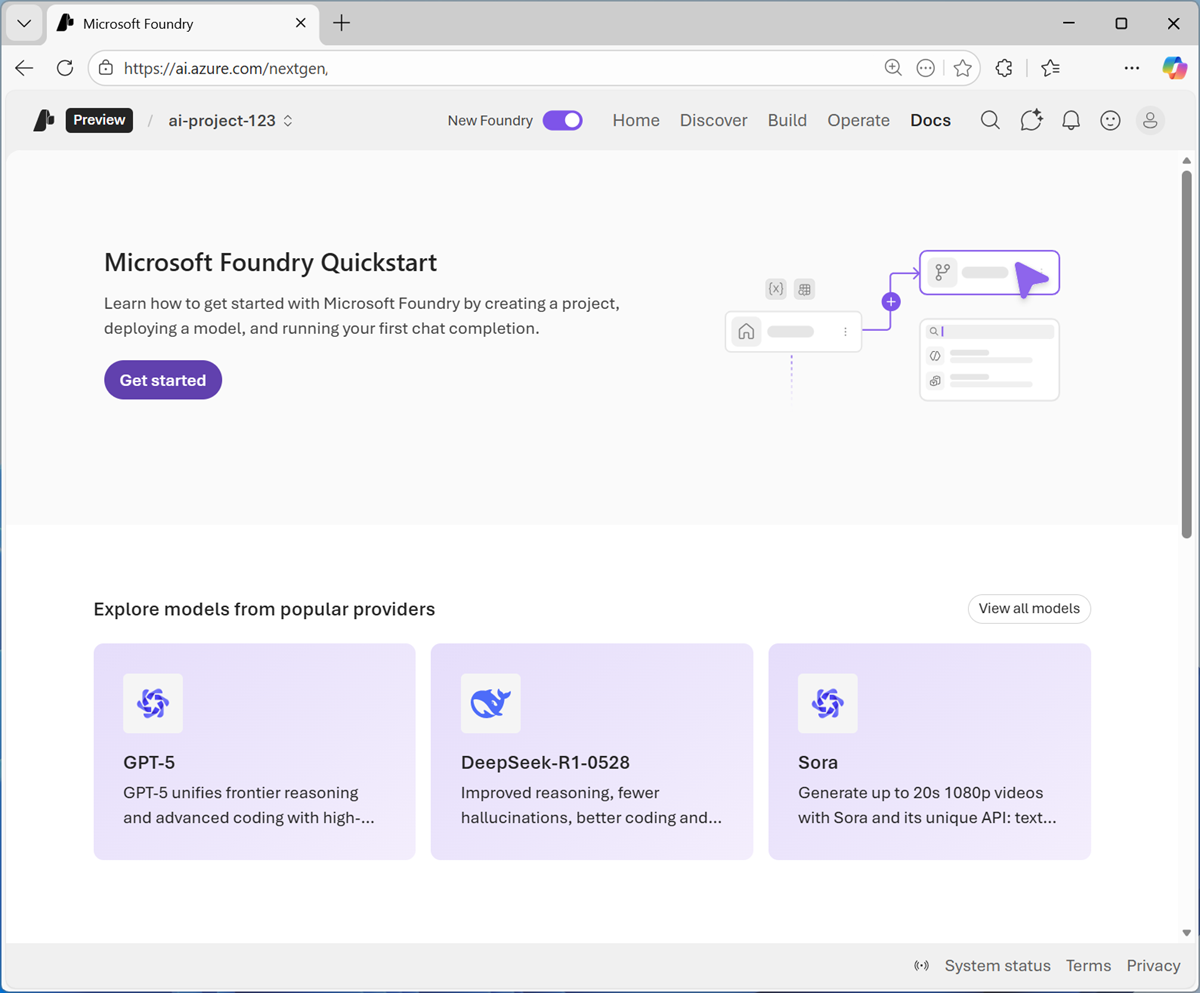This screenshot has height=993, width=1200.
Task: Click the system status signal icon
Action: (x=921, y=965)
